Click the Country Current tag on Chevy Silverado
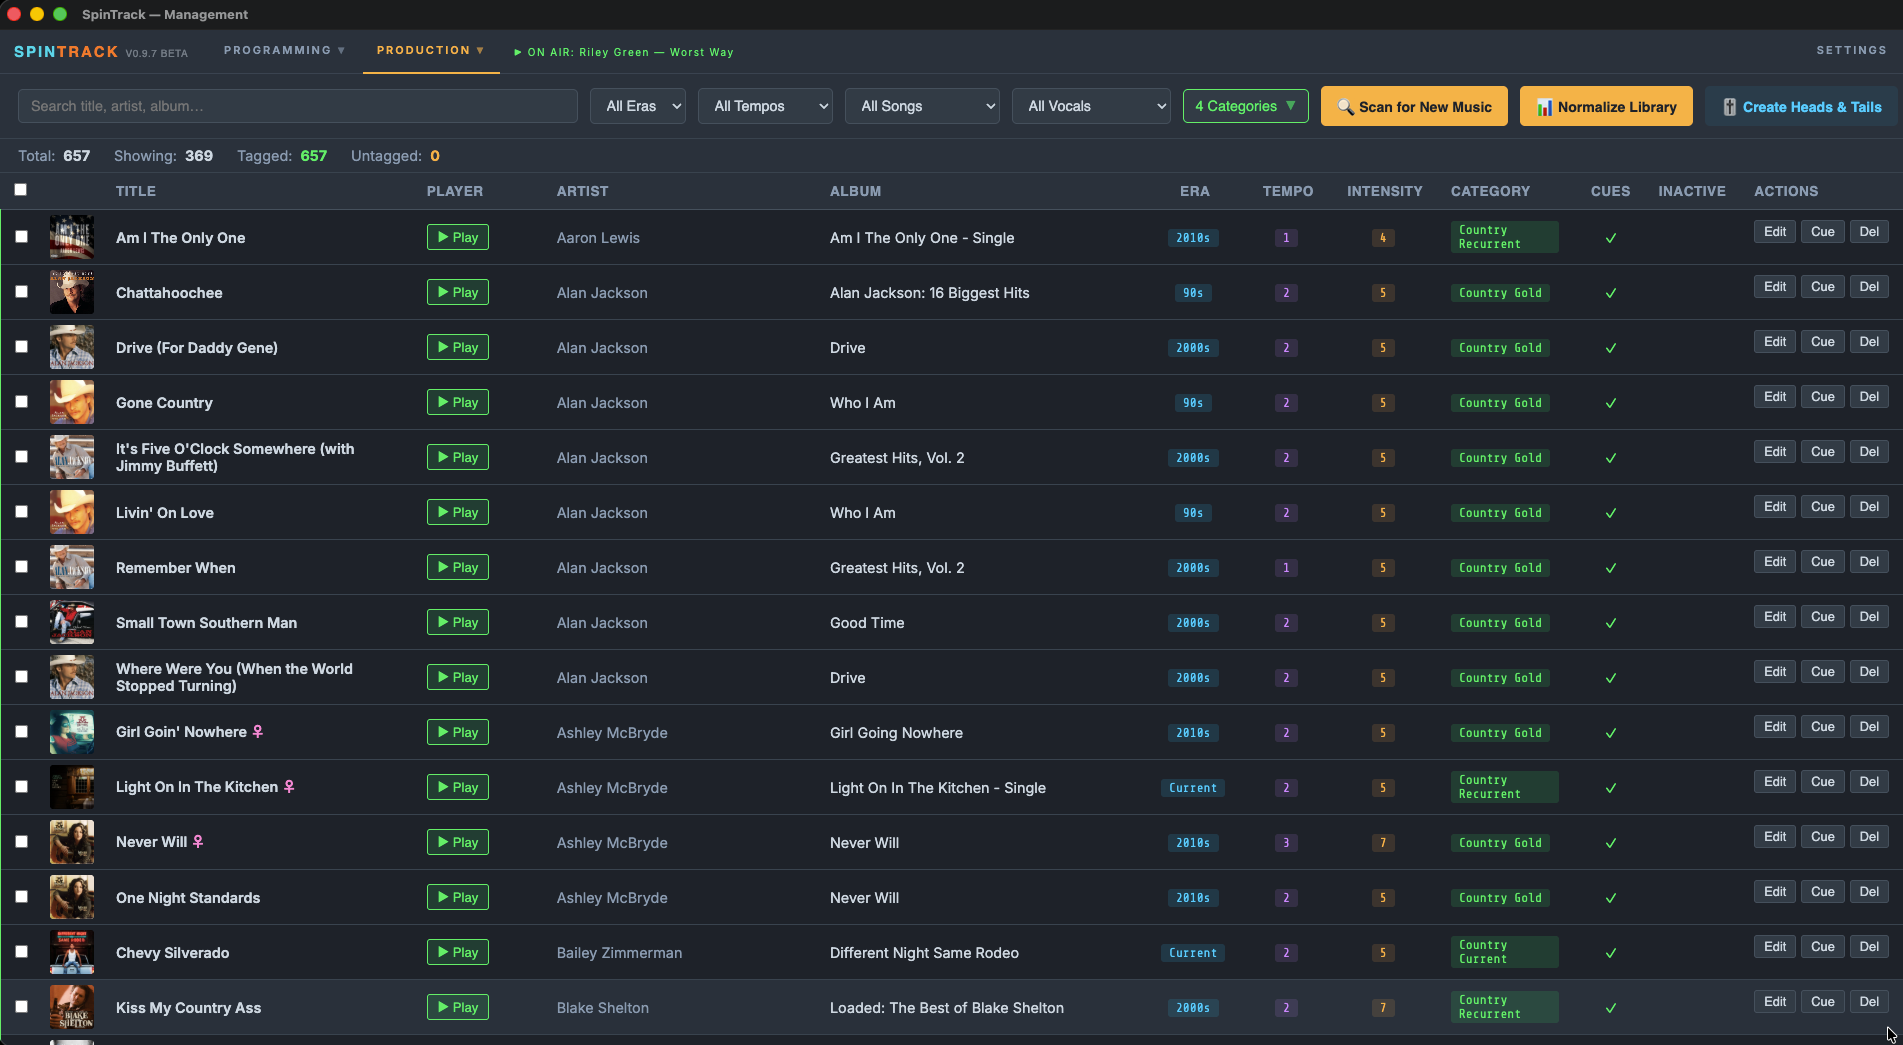This screenshot has width=1903, height=1045. (1504, 952)
